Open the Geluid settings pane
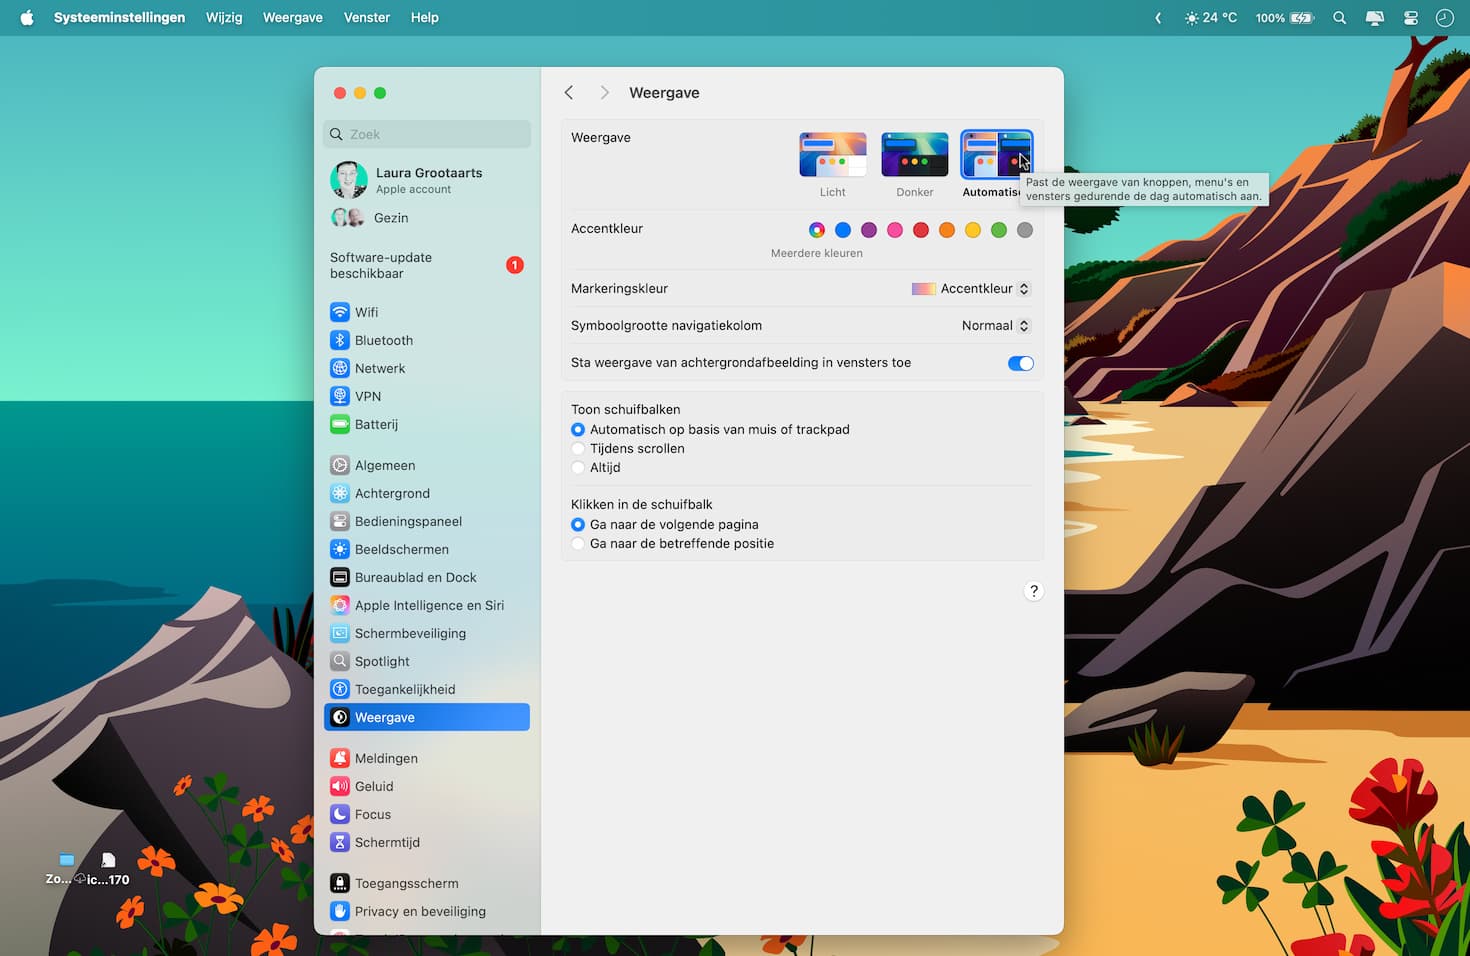Screen dimensions: 1470x956 (373, 786)
